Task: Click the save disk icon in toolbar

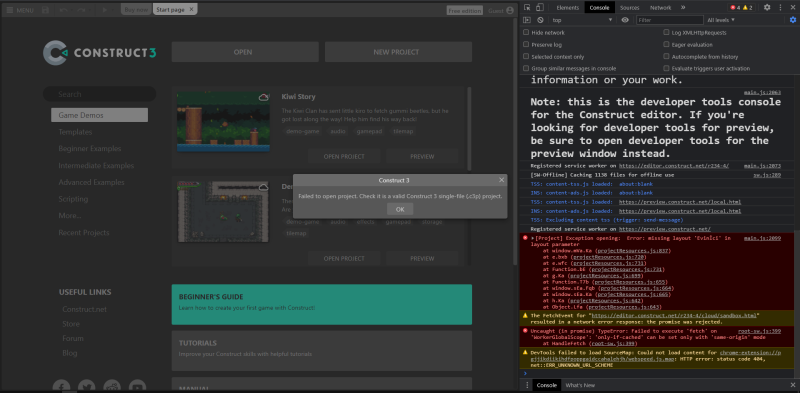Action: 45,10
